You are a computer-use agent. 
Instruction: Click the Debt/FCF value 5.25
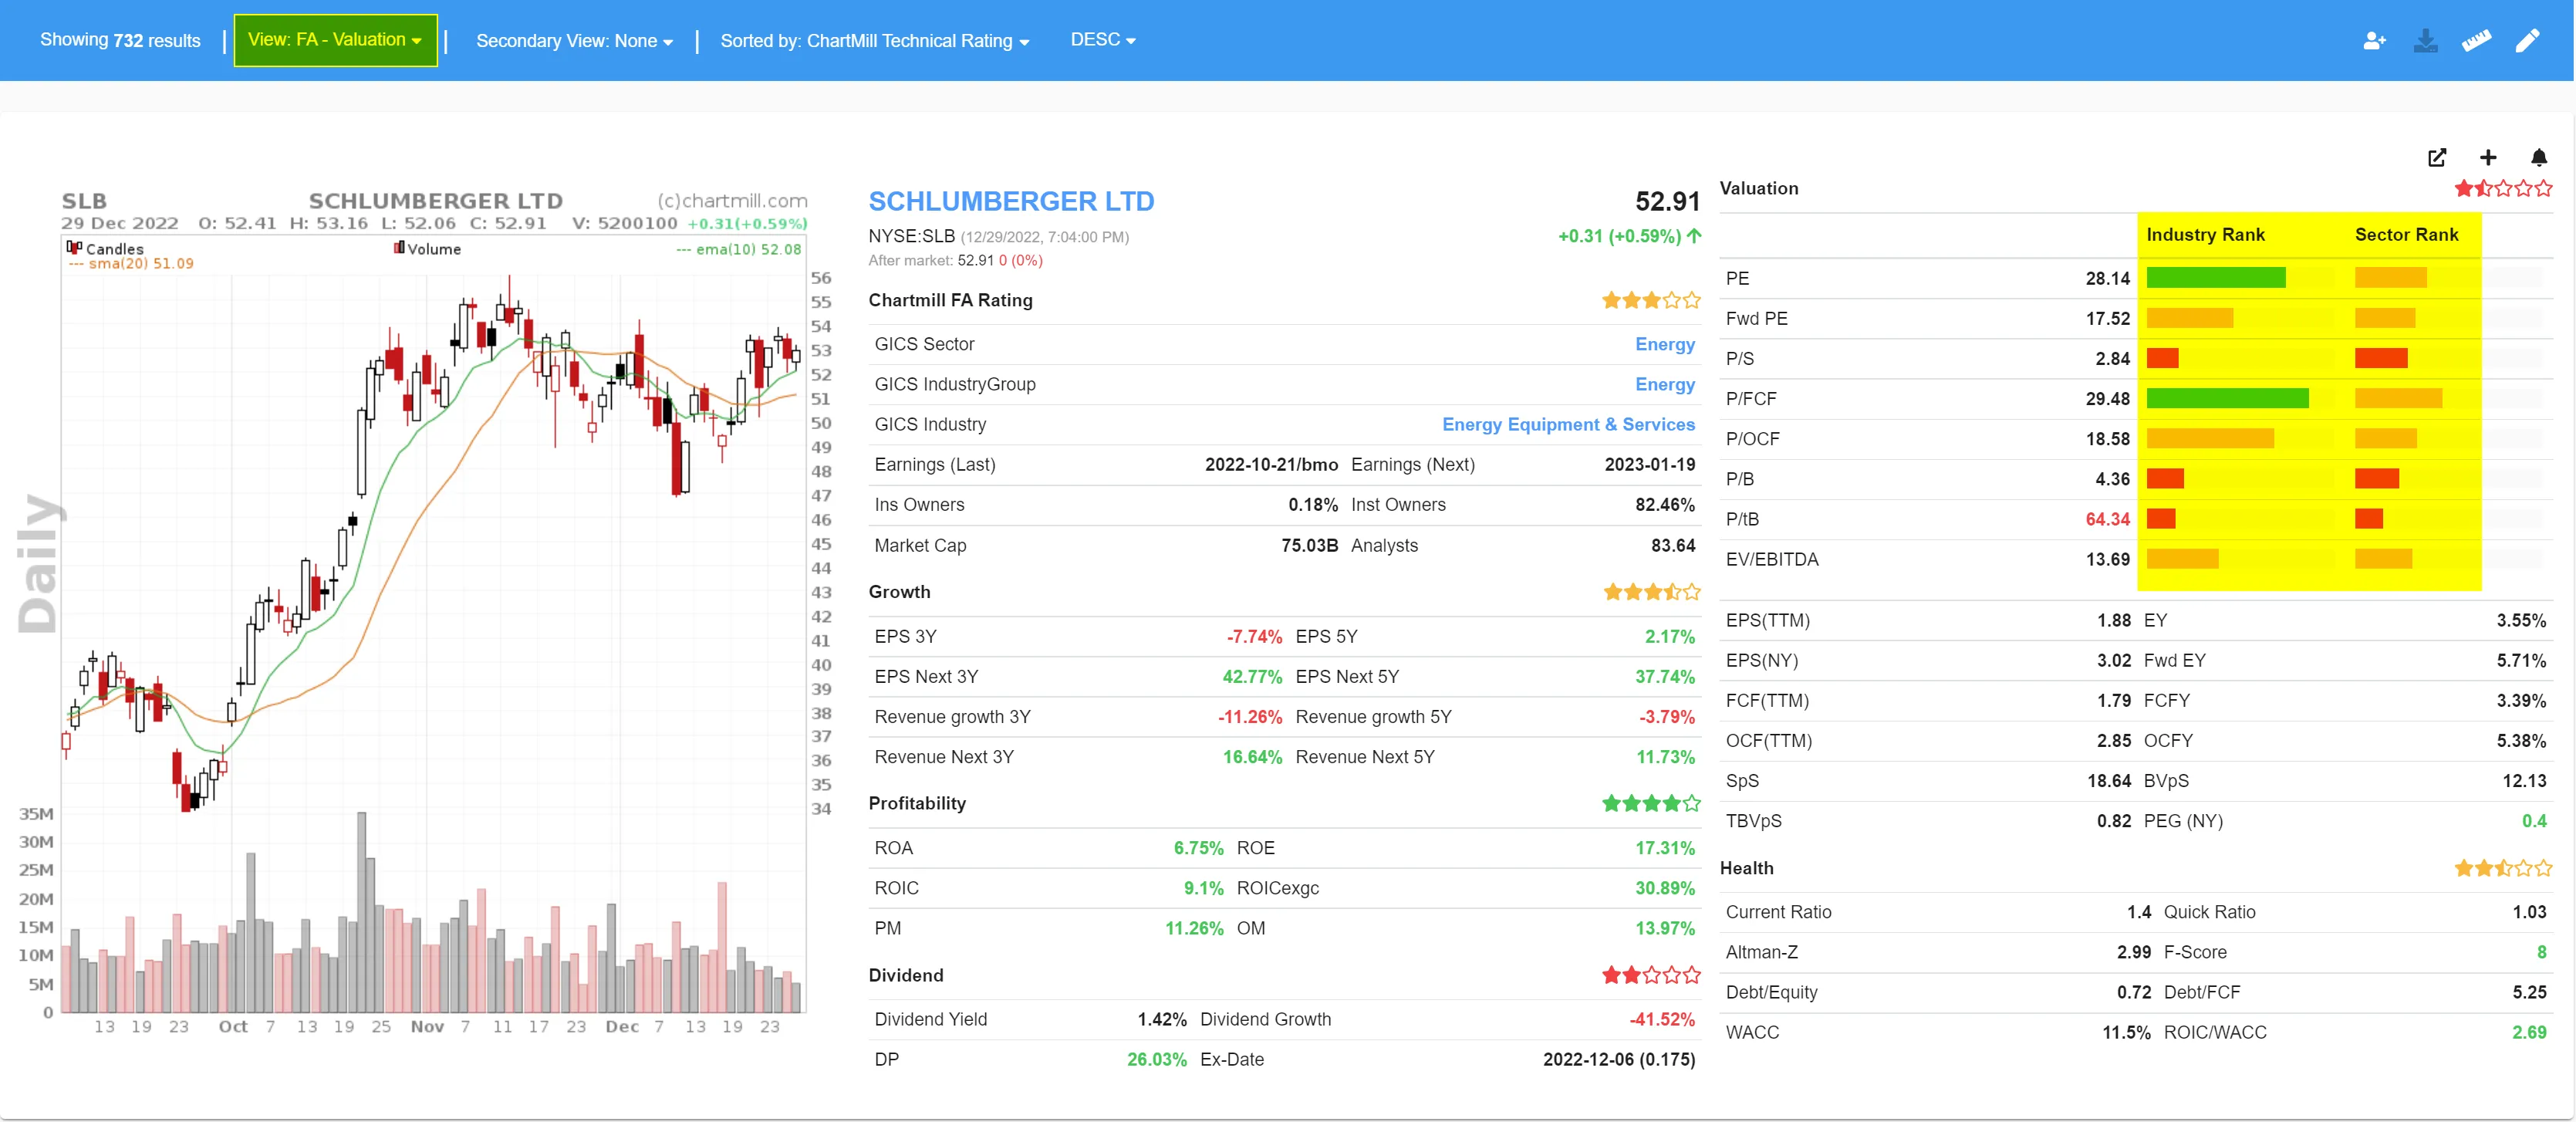tap(2529, 992)
